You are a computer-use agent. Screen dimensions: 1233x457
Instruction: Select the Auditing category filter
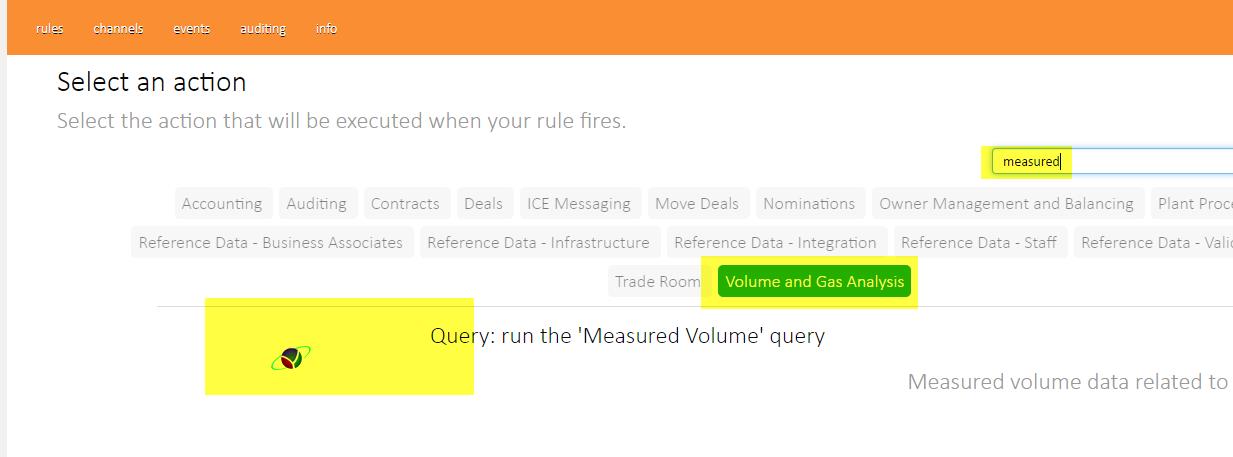tap(316, 203)
